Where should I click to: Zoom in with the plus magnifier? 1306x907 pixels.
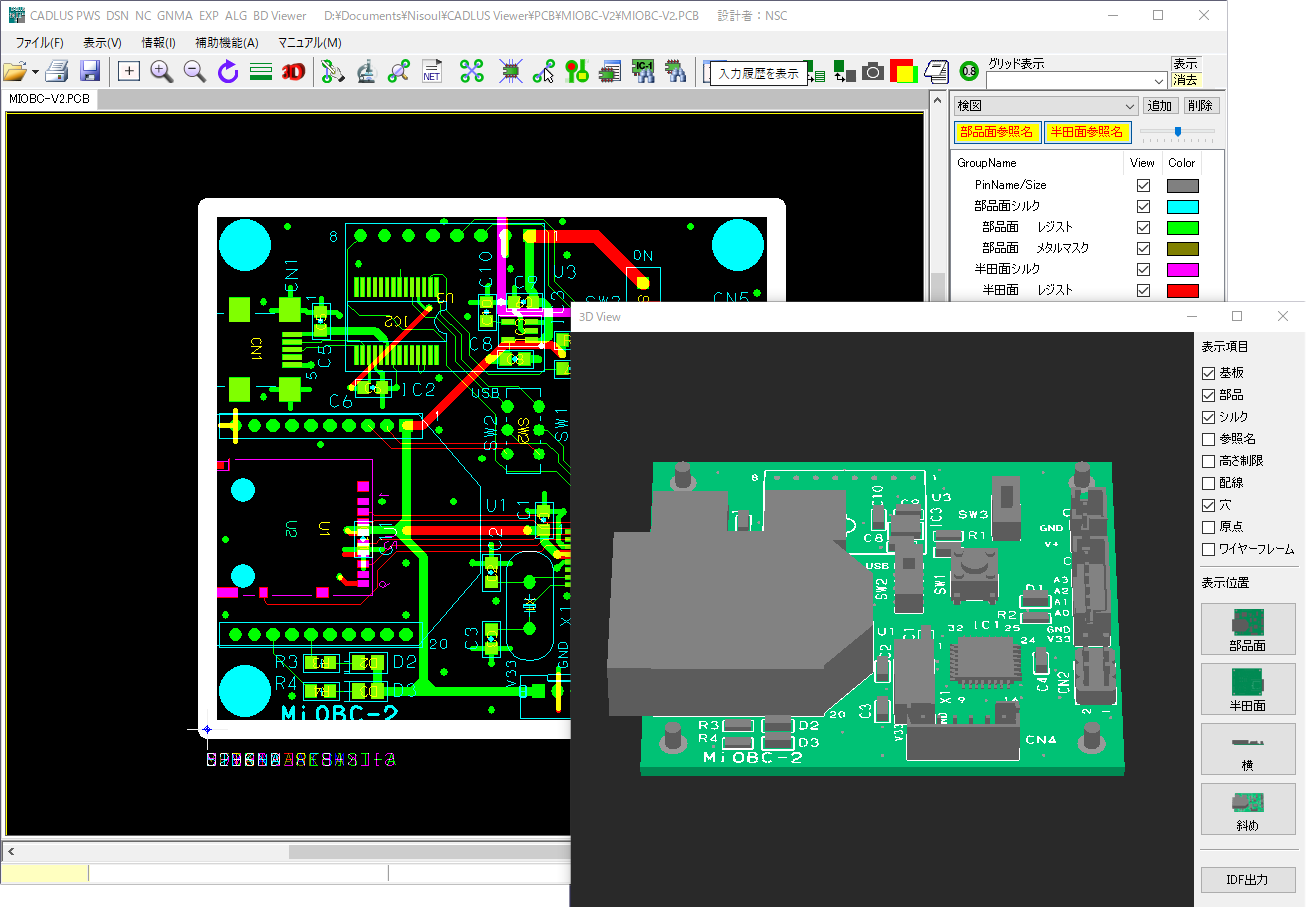[x=162, y=71]
